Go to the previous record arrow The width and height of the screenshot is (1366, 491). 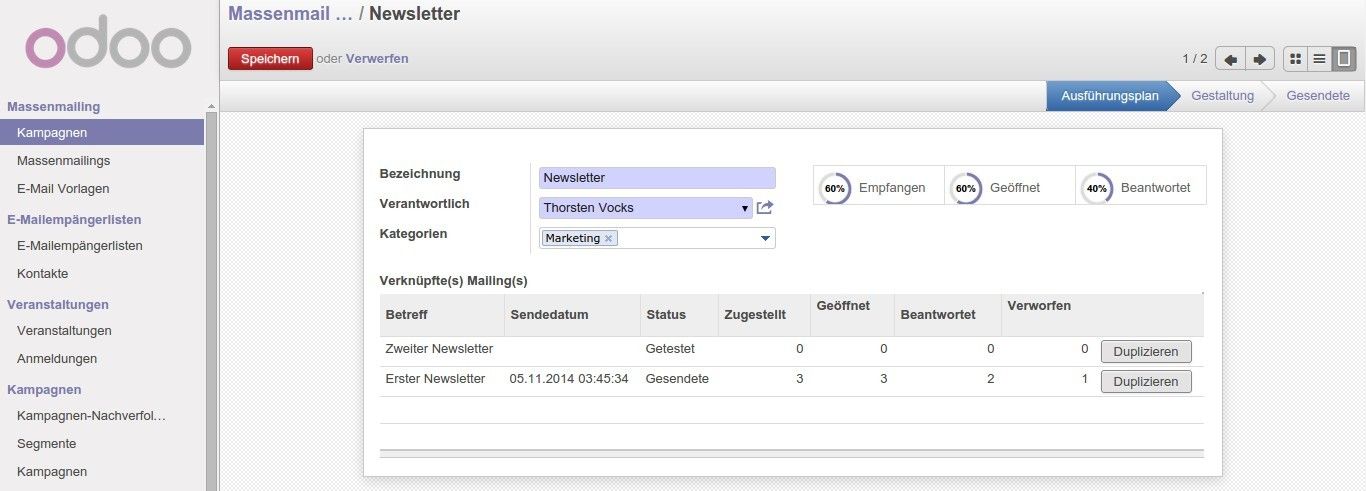click(1230, 59)
